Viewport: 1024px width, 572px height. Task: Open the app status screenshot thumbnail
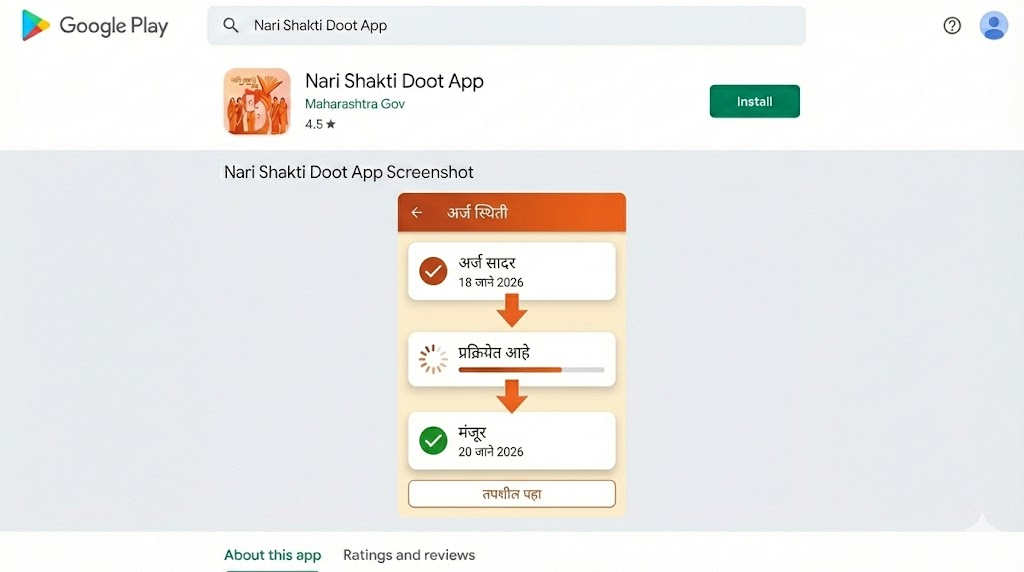point(511,354)
